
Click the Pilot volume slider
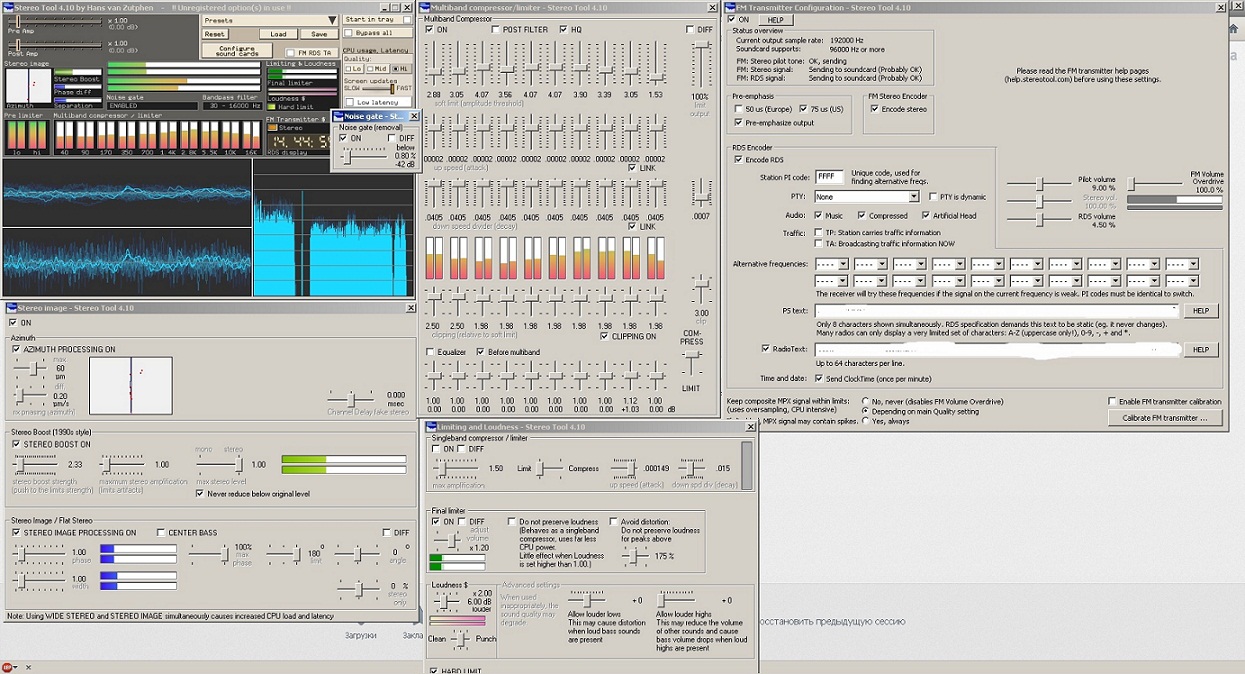[1039, 184]
